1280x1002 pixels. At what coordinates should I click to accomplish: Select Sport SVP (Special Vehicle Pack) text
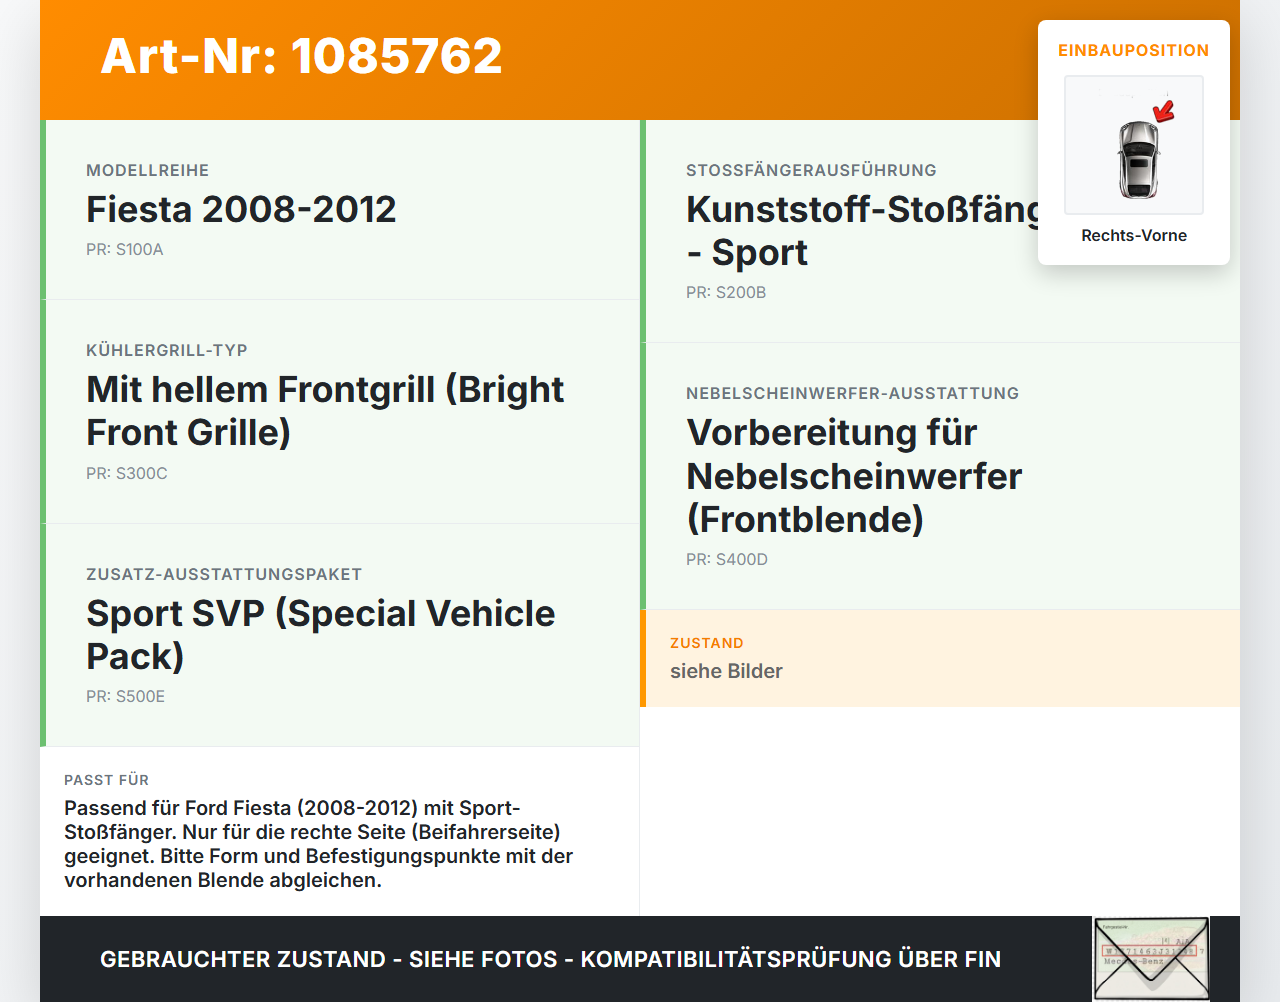[320, 635]
